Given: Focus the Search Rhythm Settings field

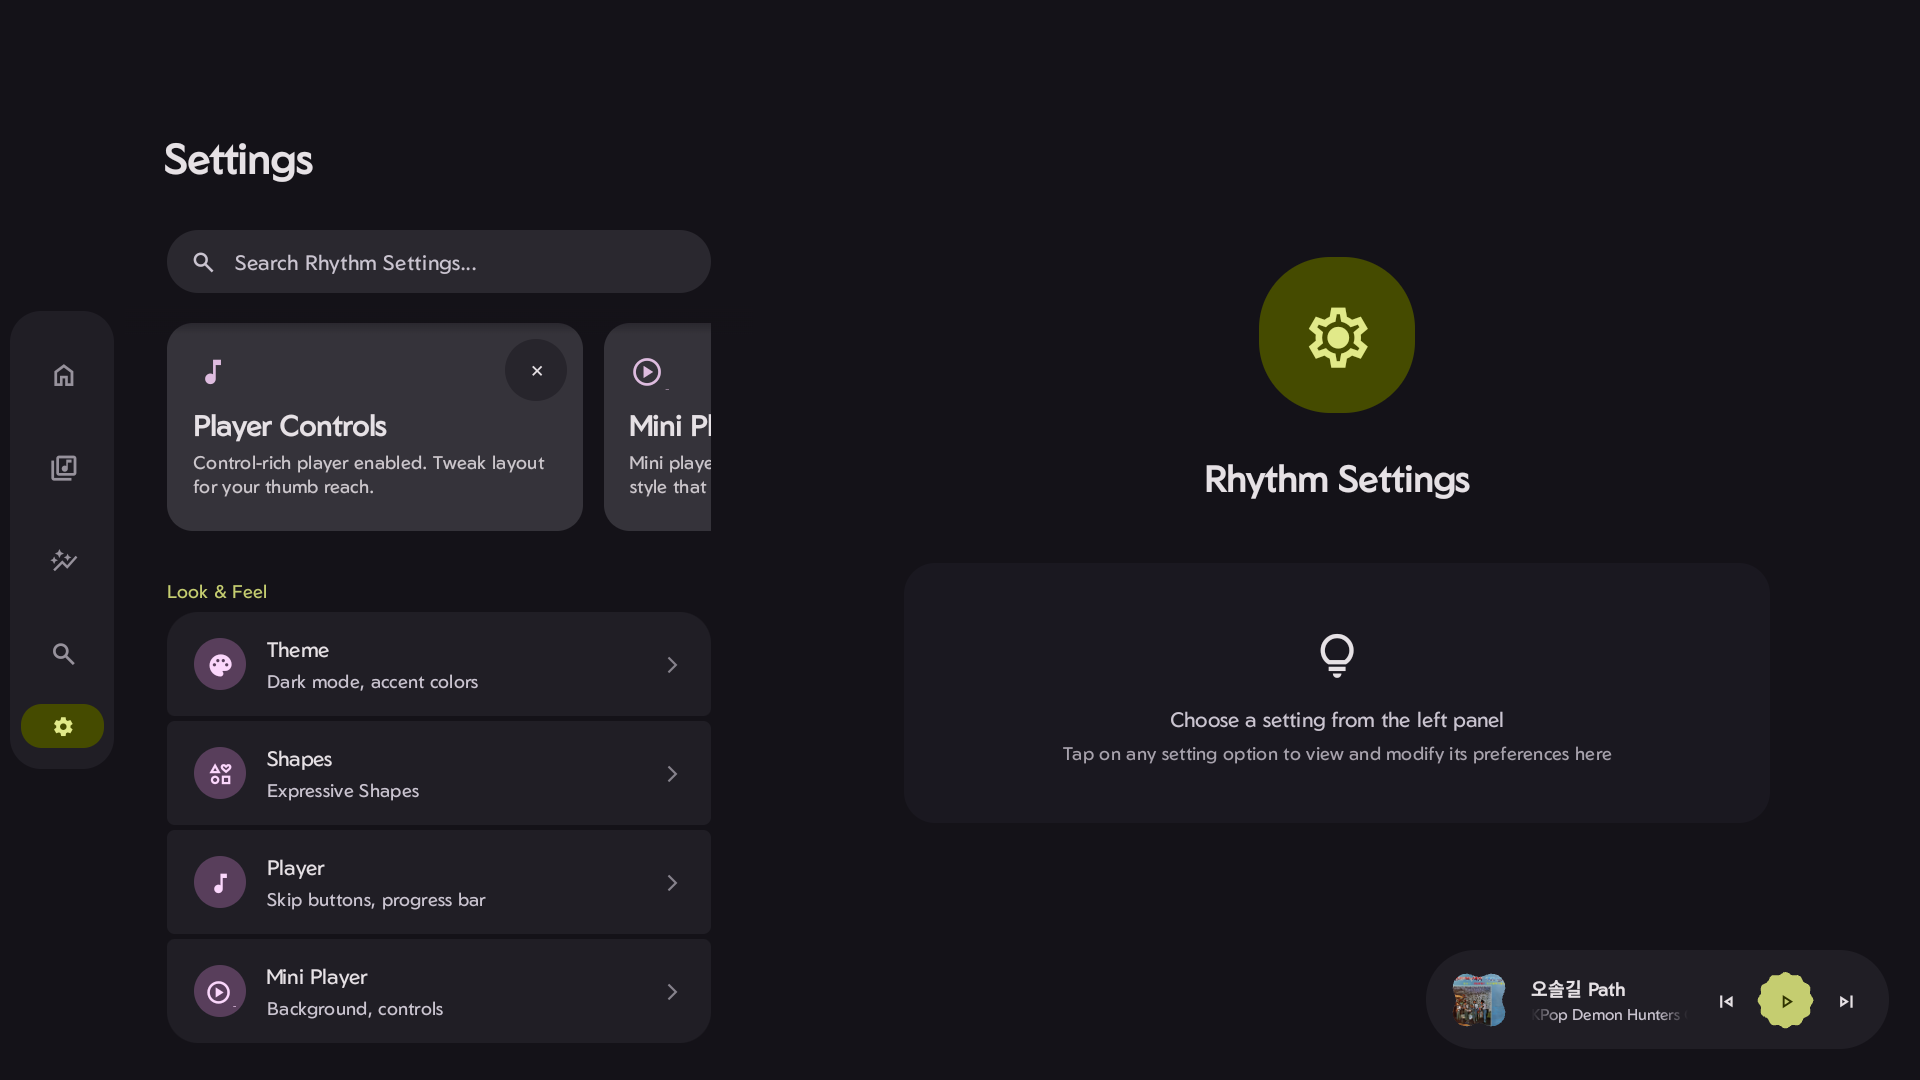Looking at the screenshot, I should pyautogui.click(x=438, y=262).
